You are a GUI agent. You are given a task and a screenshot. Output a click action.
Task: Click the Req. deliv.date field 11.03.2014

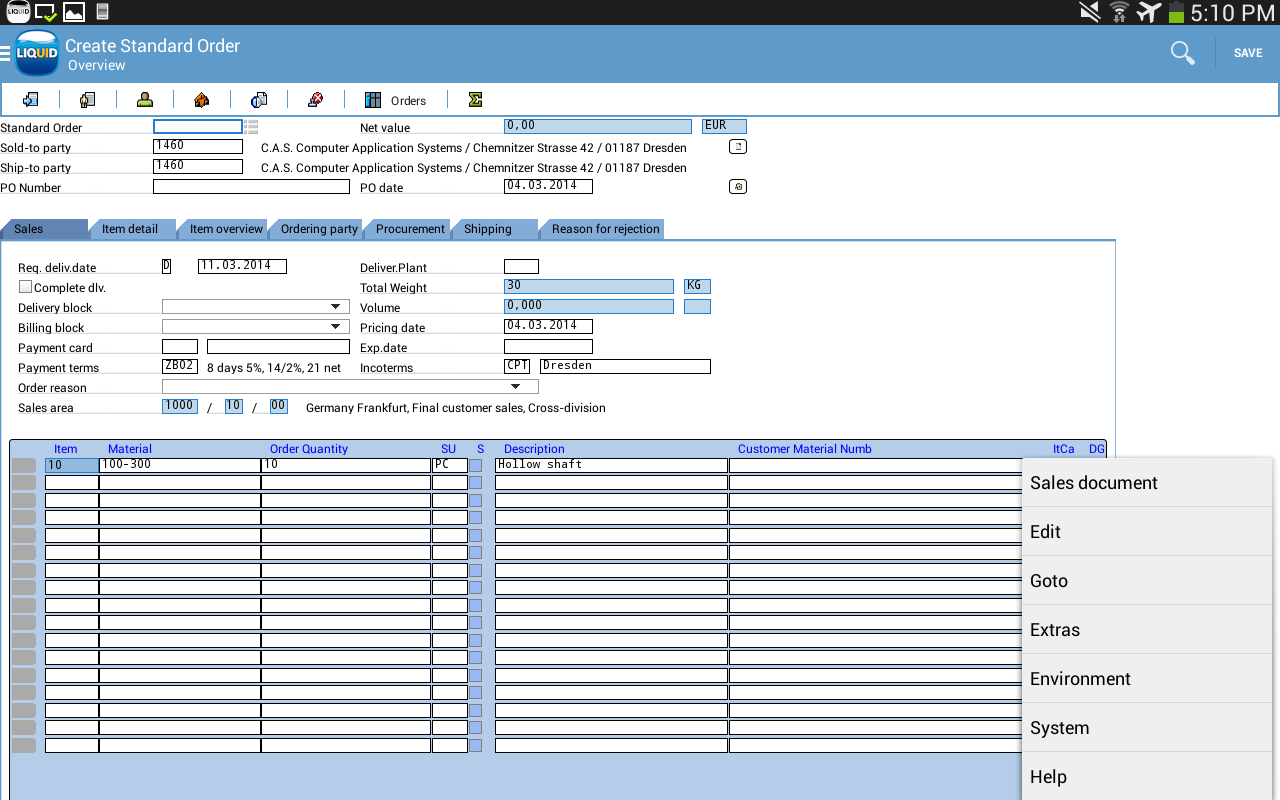pyautogui.click(x=242, y=266)
